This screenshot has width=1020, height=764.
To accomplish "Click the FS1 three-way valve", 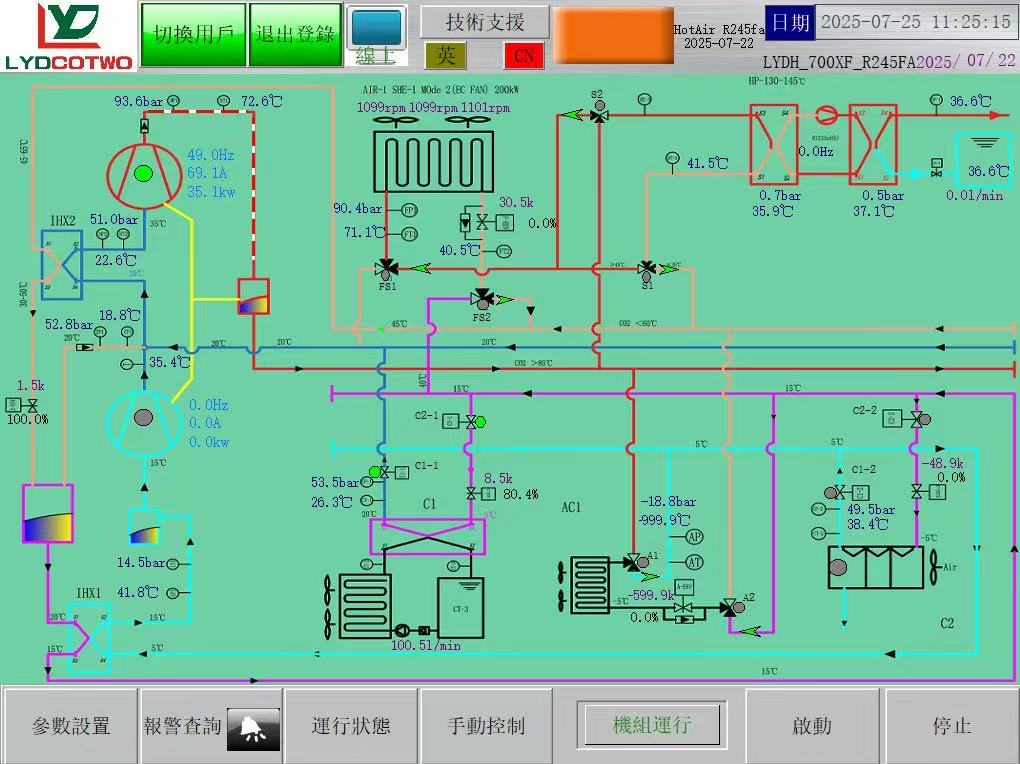I will click(386, 268).
